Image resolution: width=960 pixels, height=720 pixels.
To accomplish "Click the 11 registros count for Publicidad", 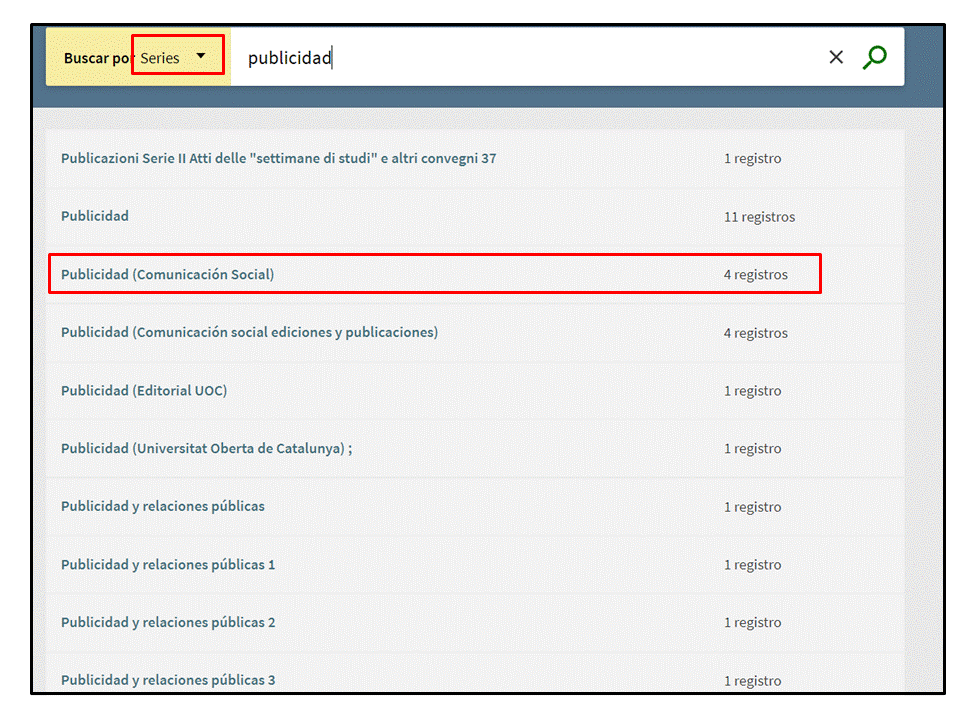I will [x=759, y=217].
